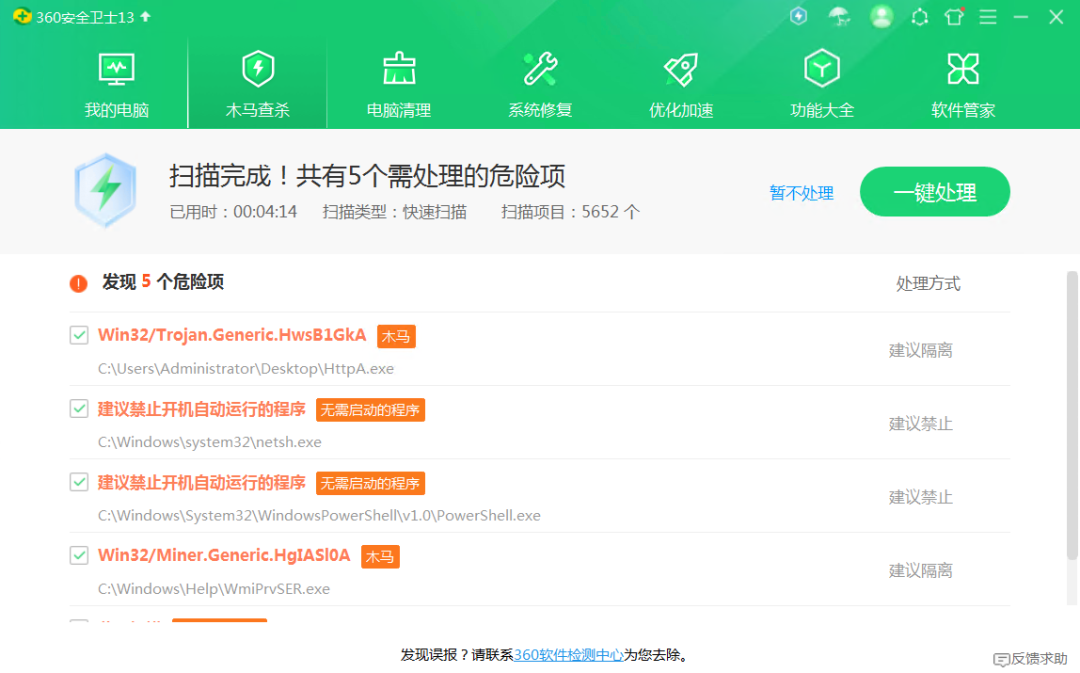
Task: Click the 暂不处理 skip link
Action: (801, 193)
